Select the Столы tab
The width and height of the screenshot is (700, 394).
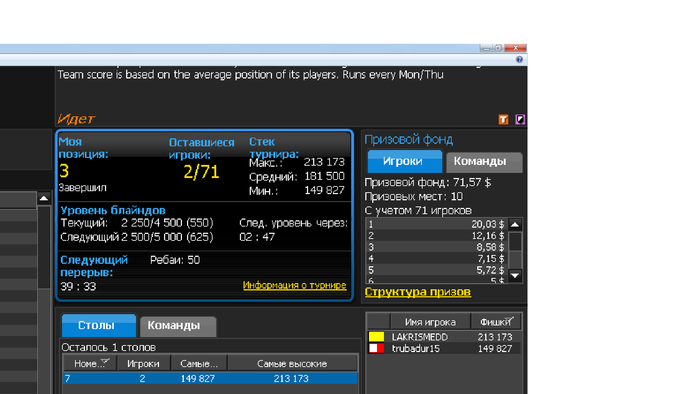point(99,325)
